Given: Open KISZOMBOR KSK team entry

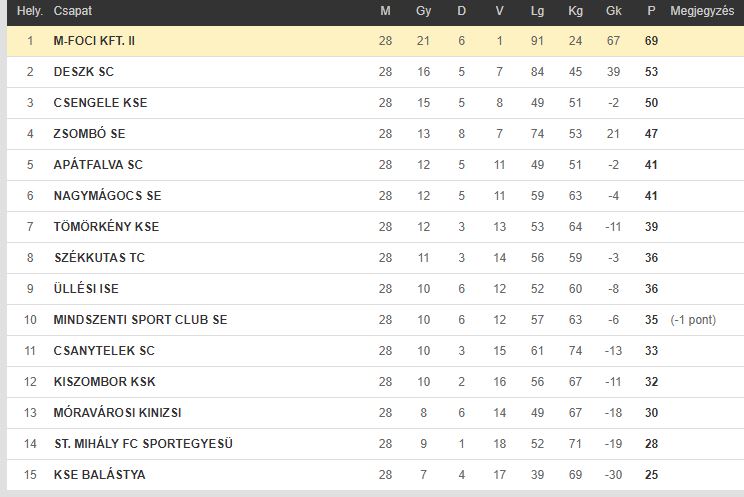Looking at the screenshot, I should 104,382.
